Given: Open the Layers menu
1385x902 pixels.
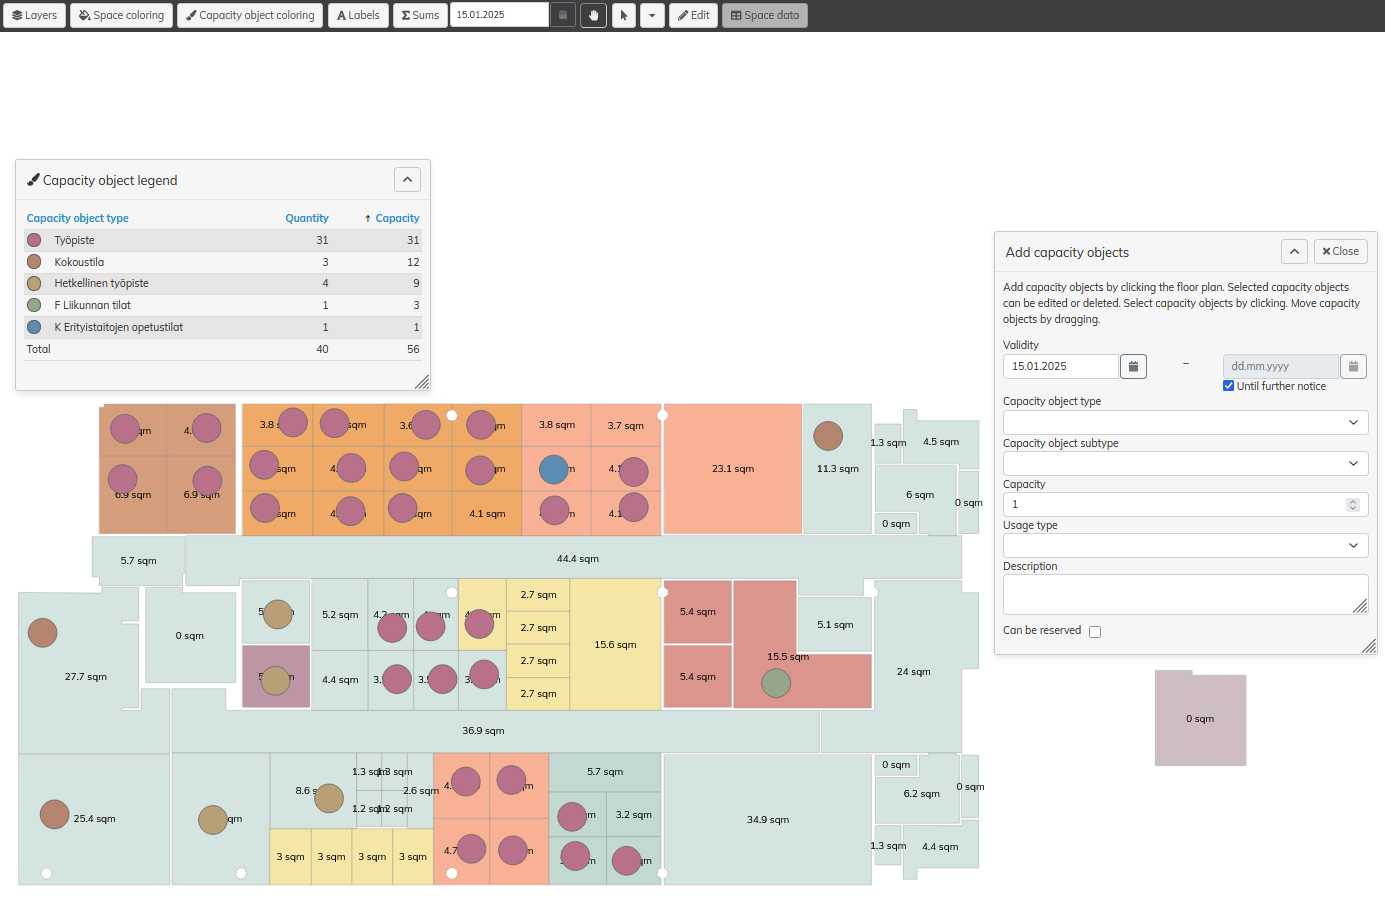Looking at the screenshot, I should point(35,15).
